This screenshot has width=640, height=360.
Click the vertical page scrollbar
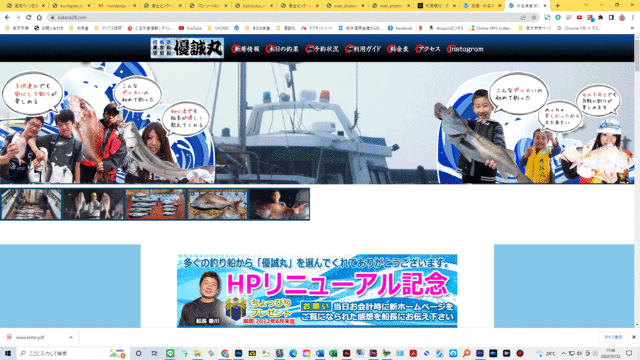coord(637,180)
